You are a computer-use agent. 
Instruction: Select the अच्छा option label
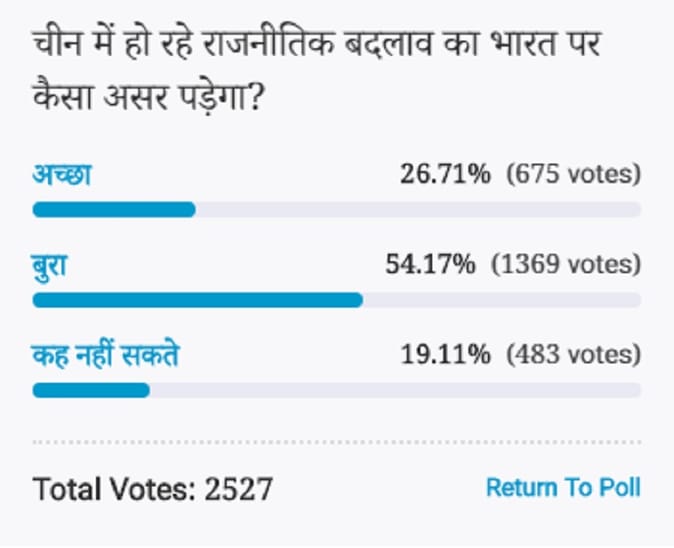(62, 174)
